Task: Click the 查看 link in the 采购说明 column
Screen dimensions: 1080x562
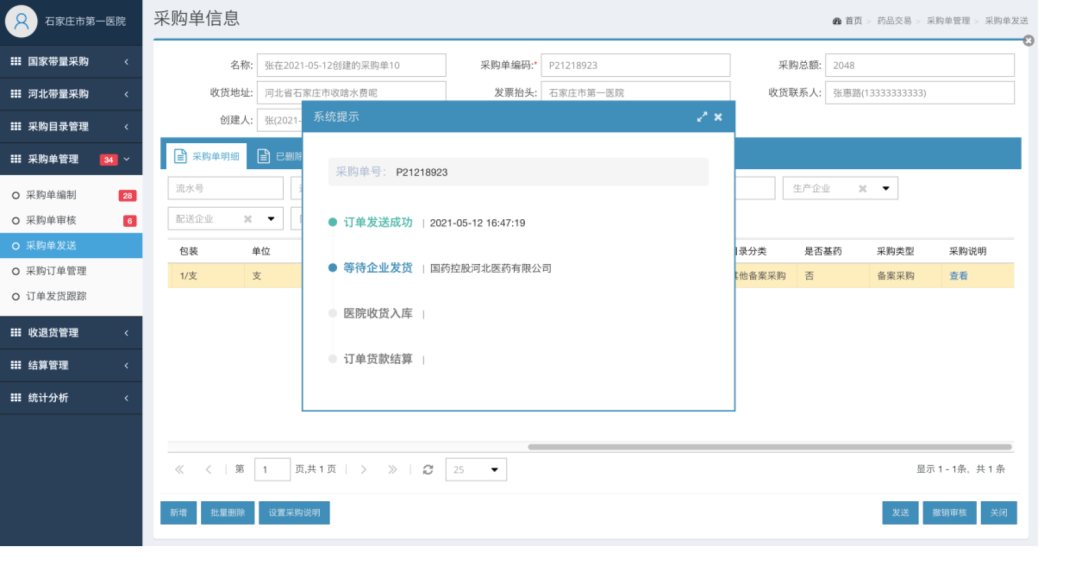Action: point(958,276)
